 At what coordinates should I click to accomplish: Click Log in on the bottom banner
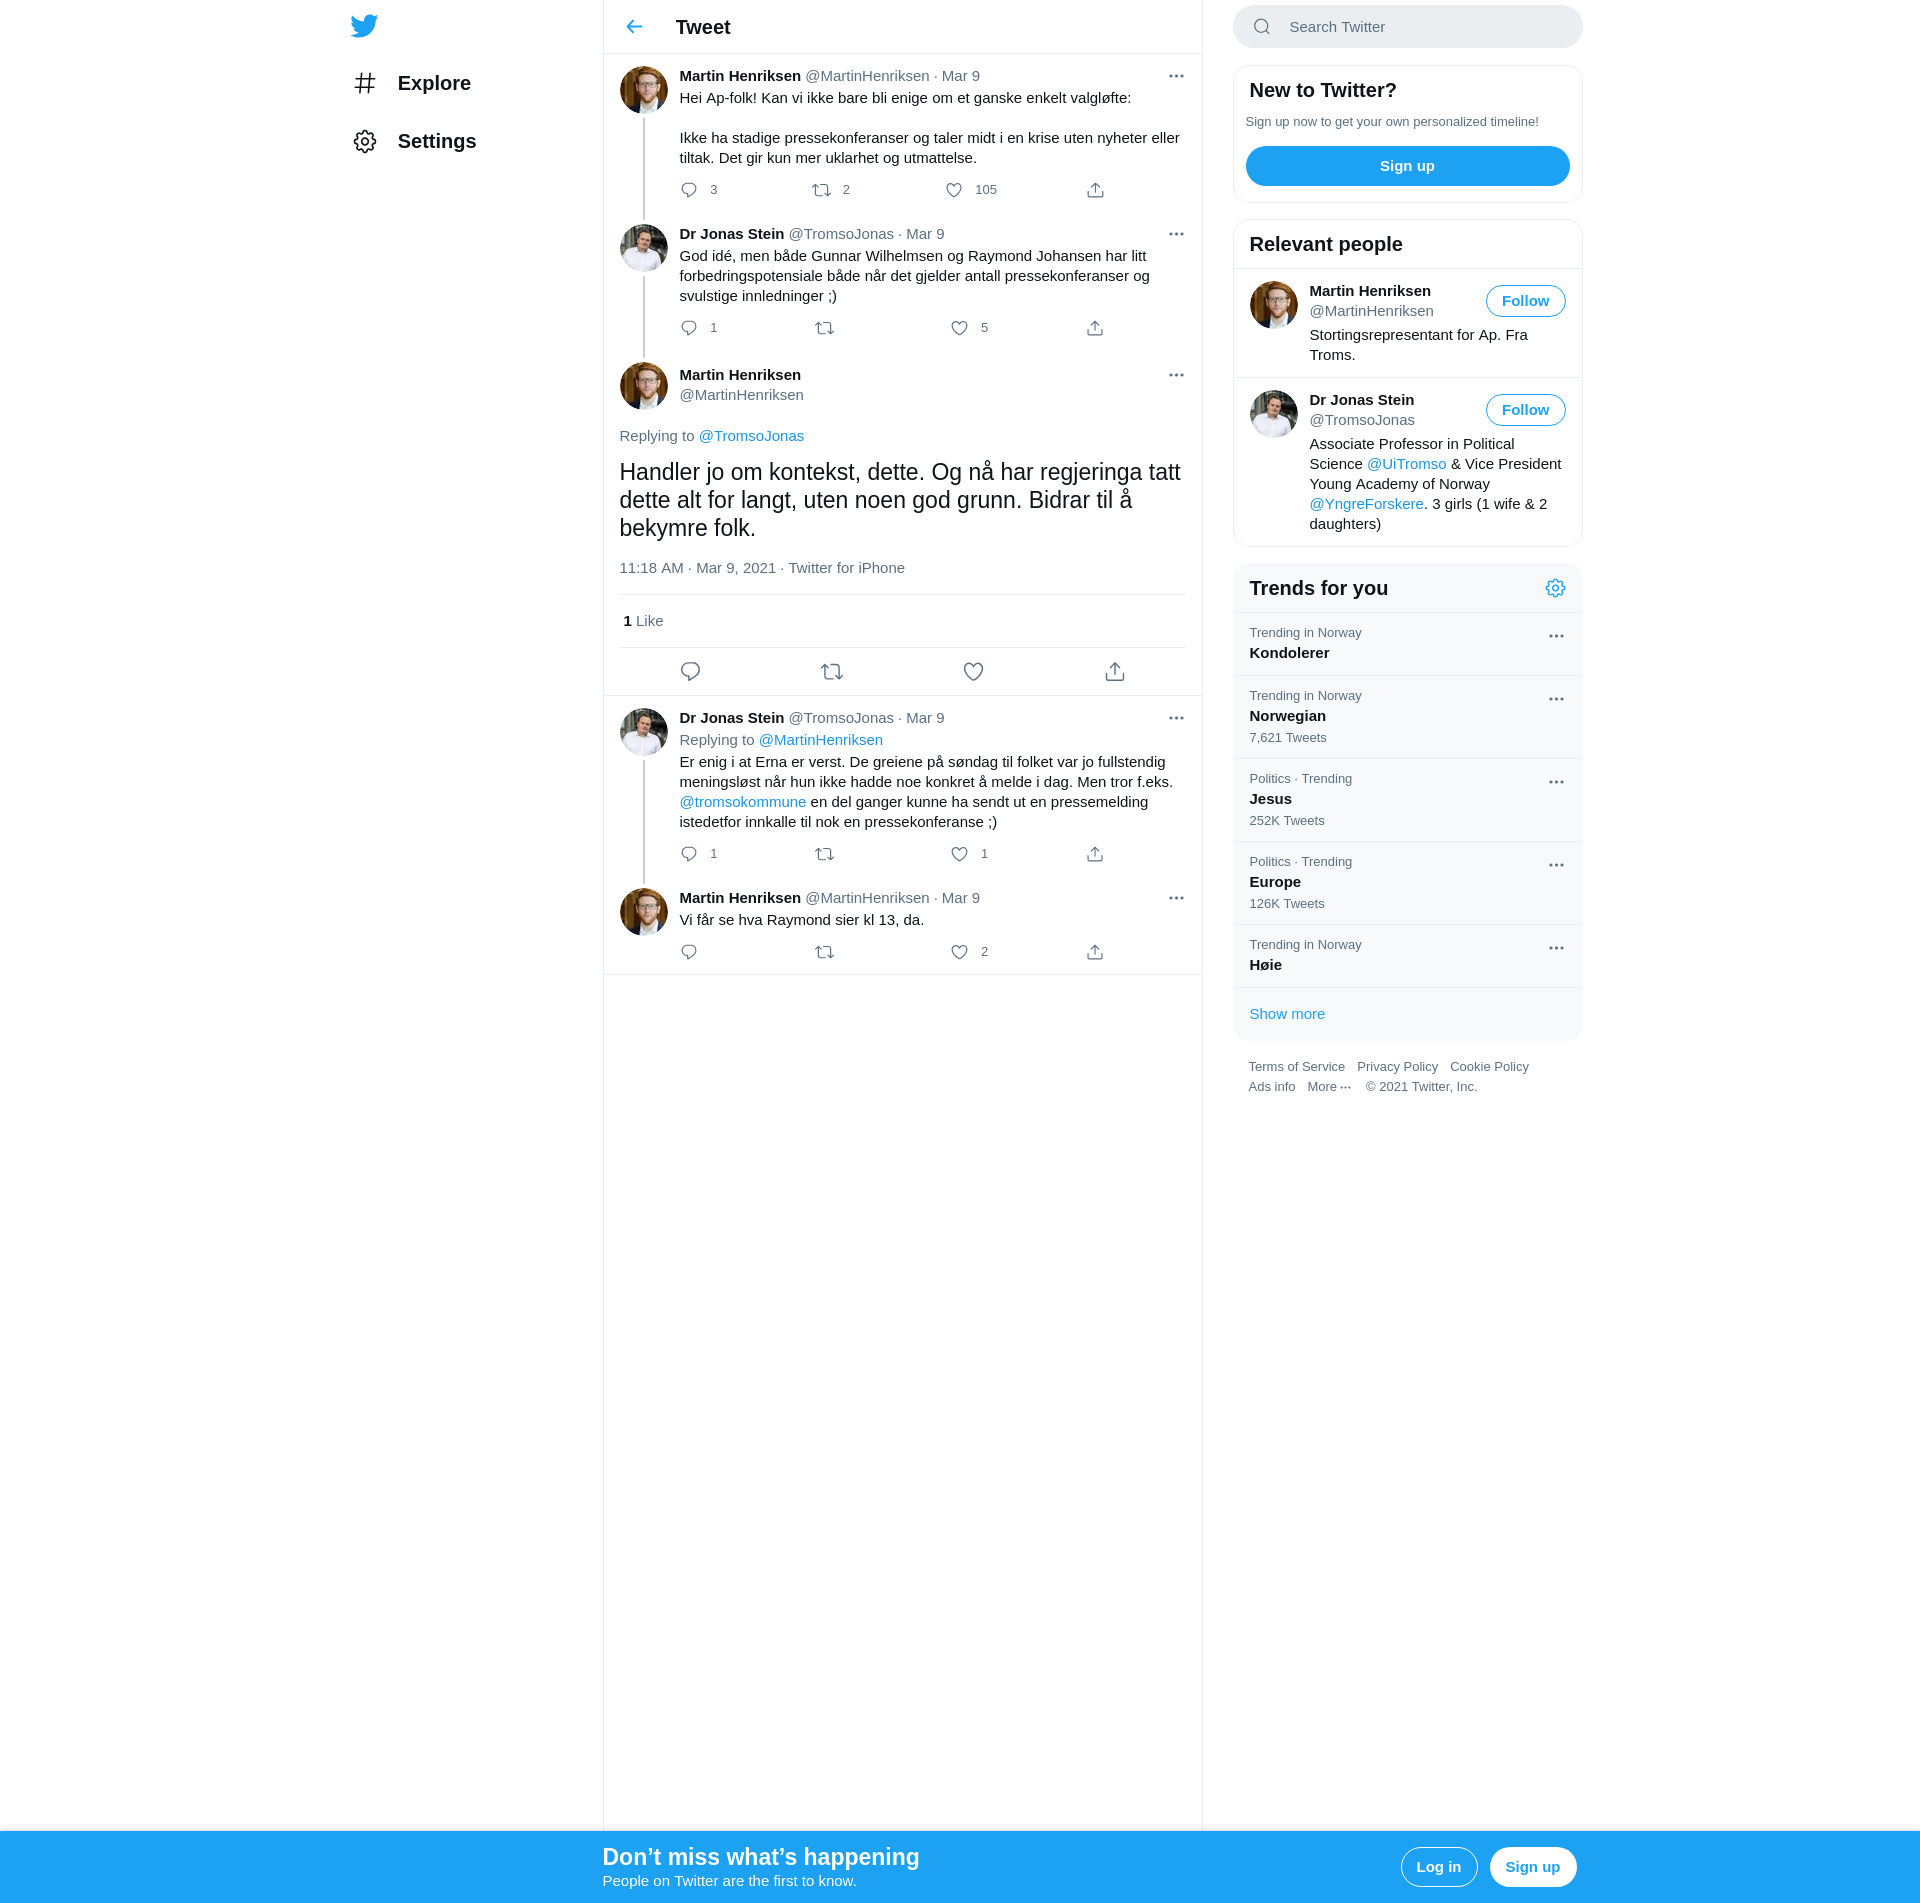coord(1438,1867)
